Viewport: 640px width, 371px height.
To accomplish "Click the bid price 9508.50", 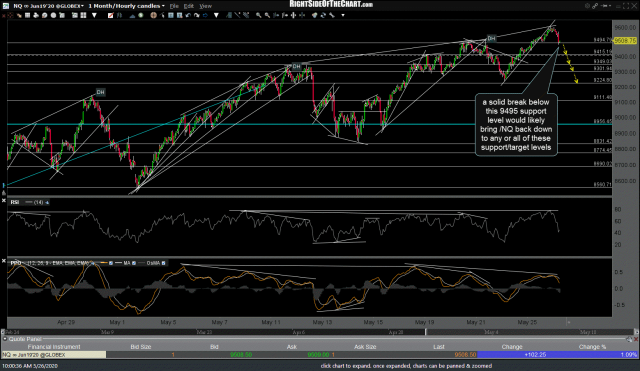I will 241,355.
